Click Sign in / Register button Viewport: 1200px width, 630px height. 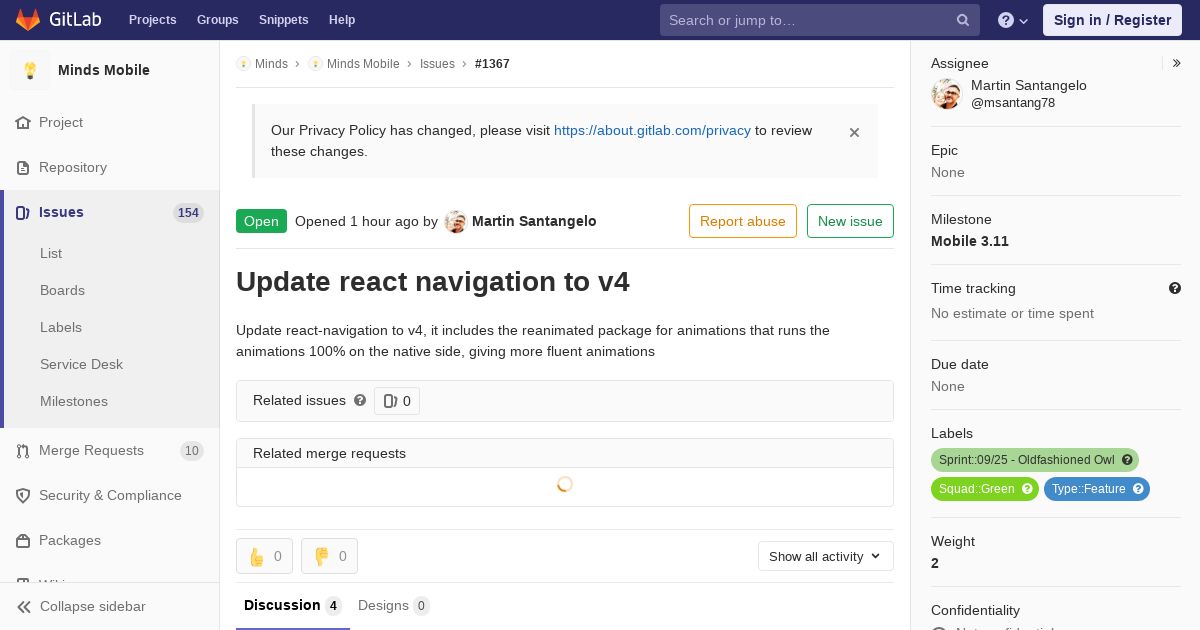coord(1112,20)
